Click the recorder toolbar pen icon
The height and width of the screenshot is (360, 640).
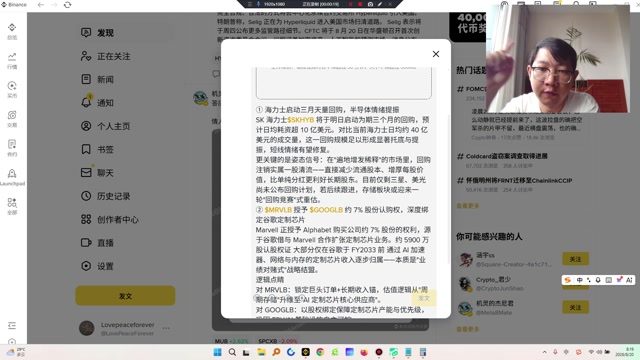(x=380, y=4)
